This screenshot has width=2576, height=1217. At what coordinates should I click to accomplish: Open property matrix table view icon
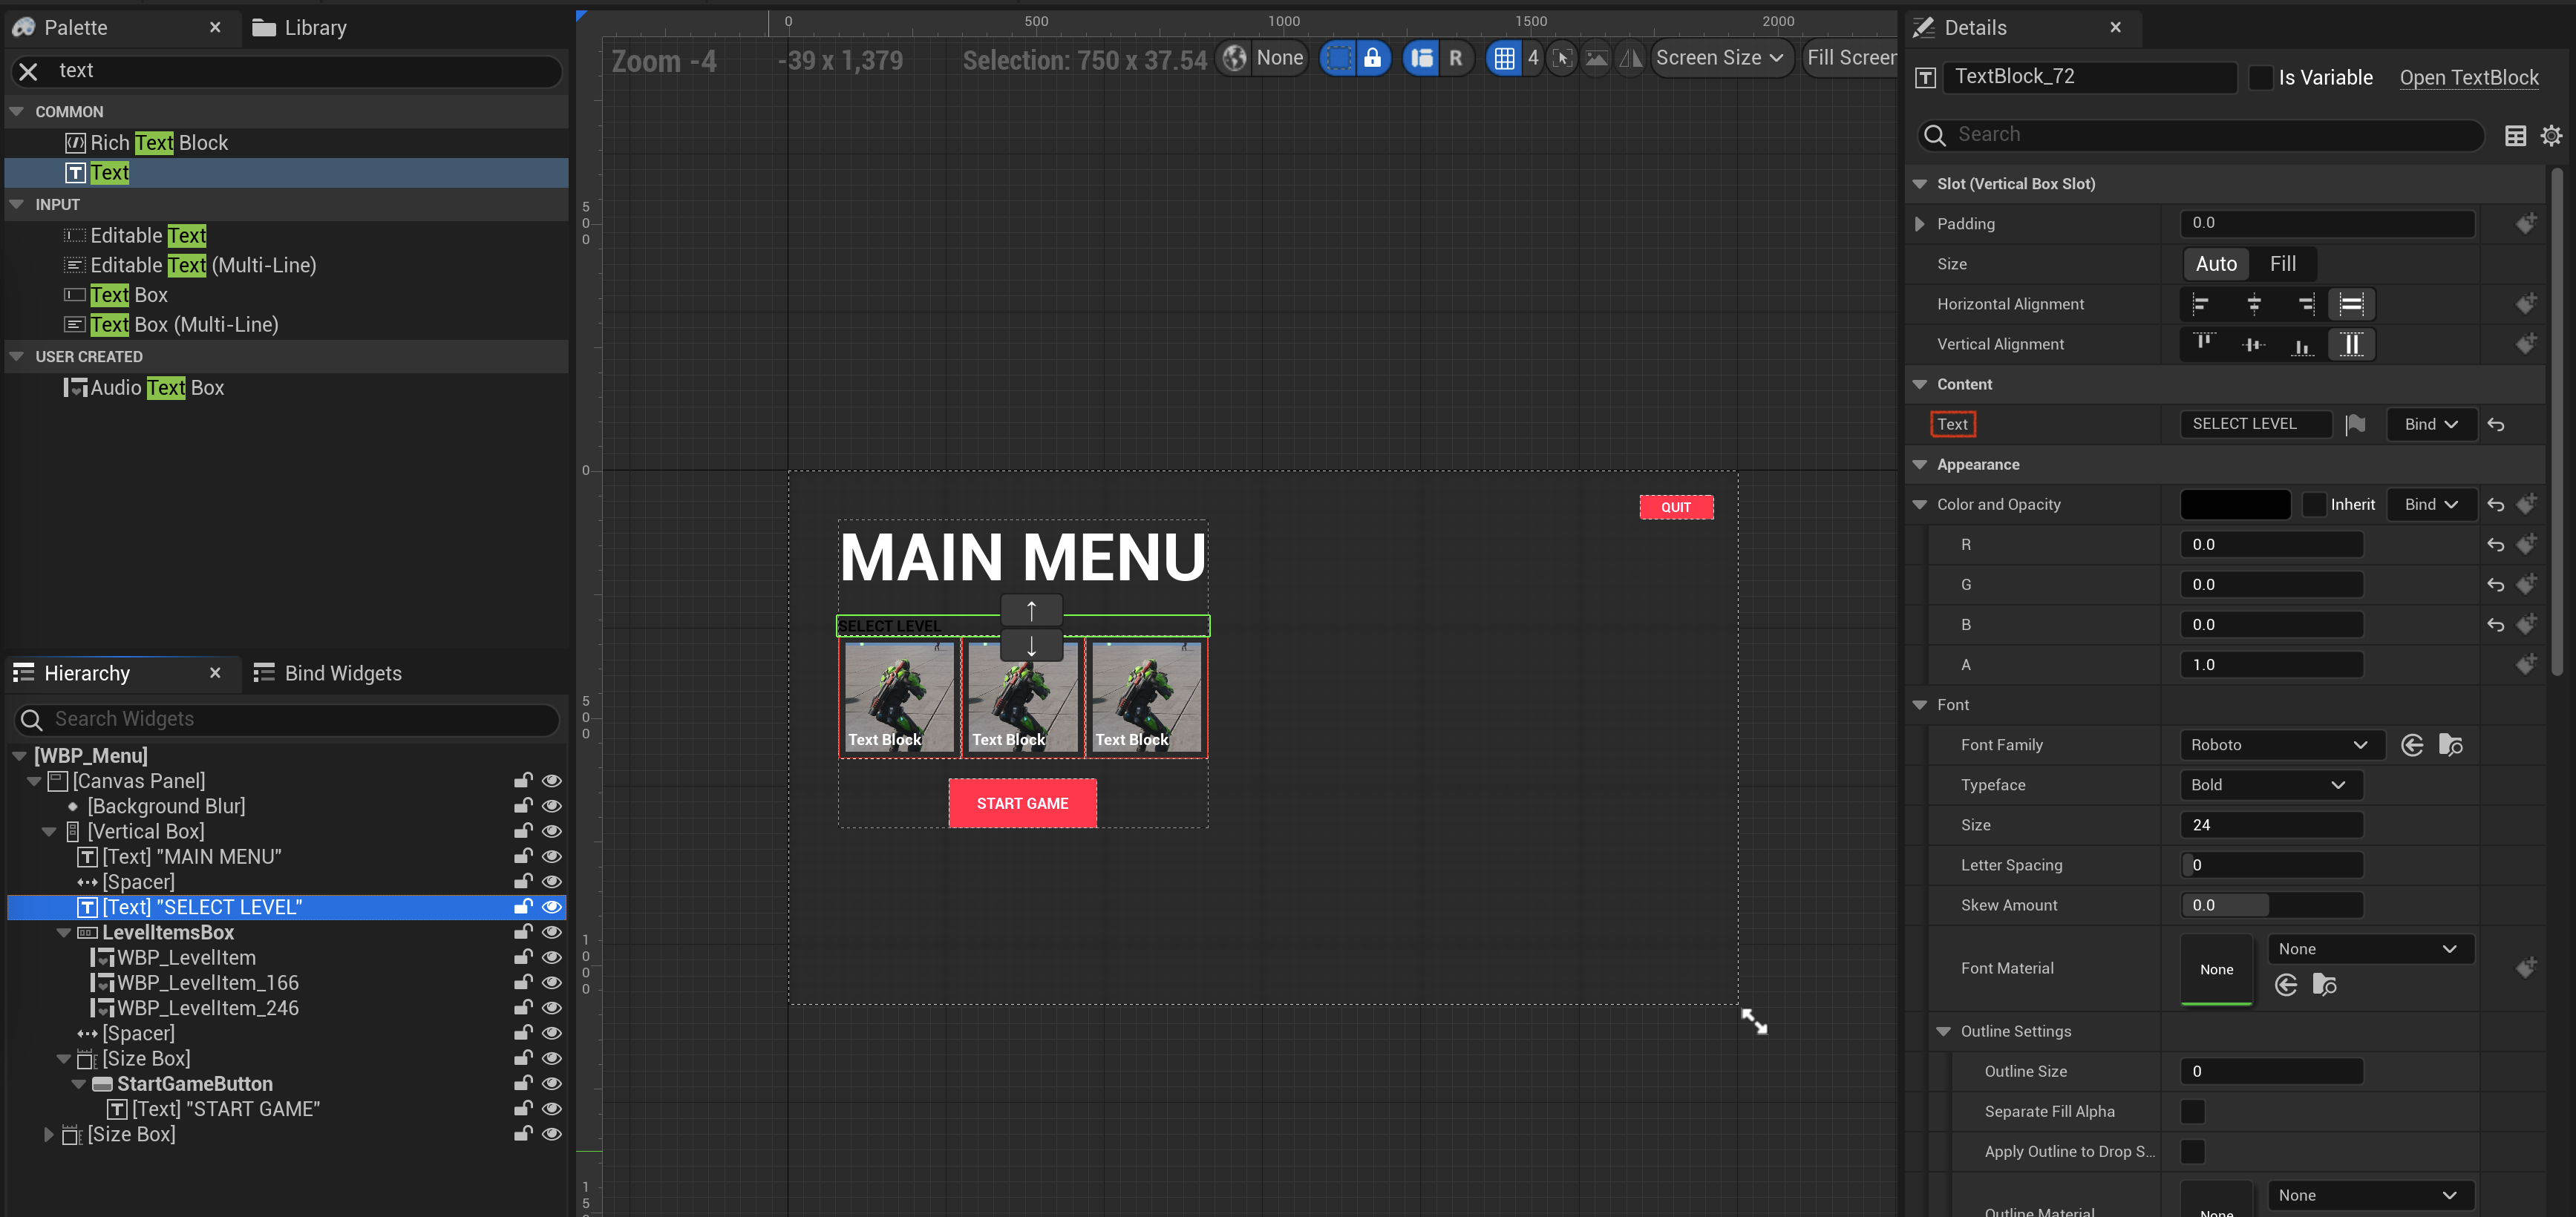pyautogui.click(x=2515, y=135)
